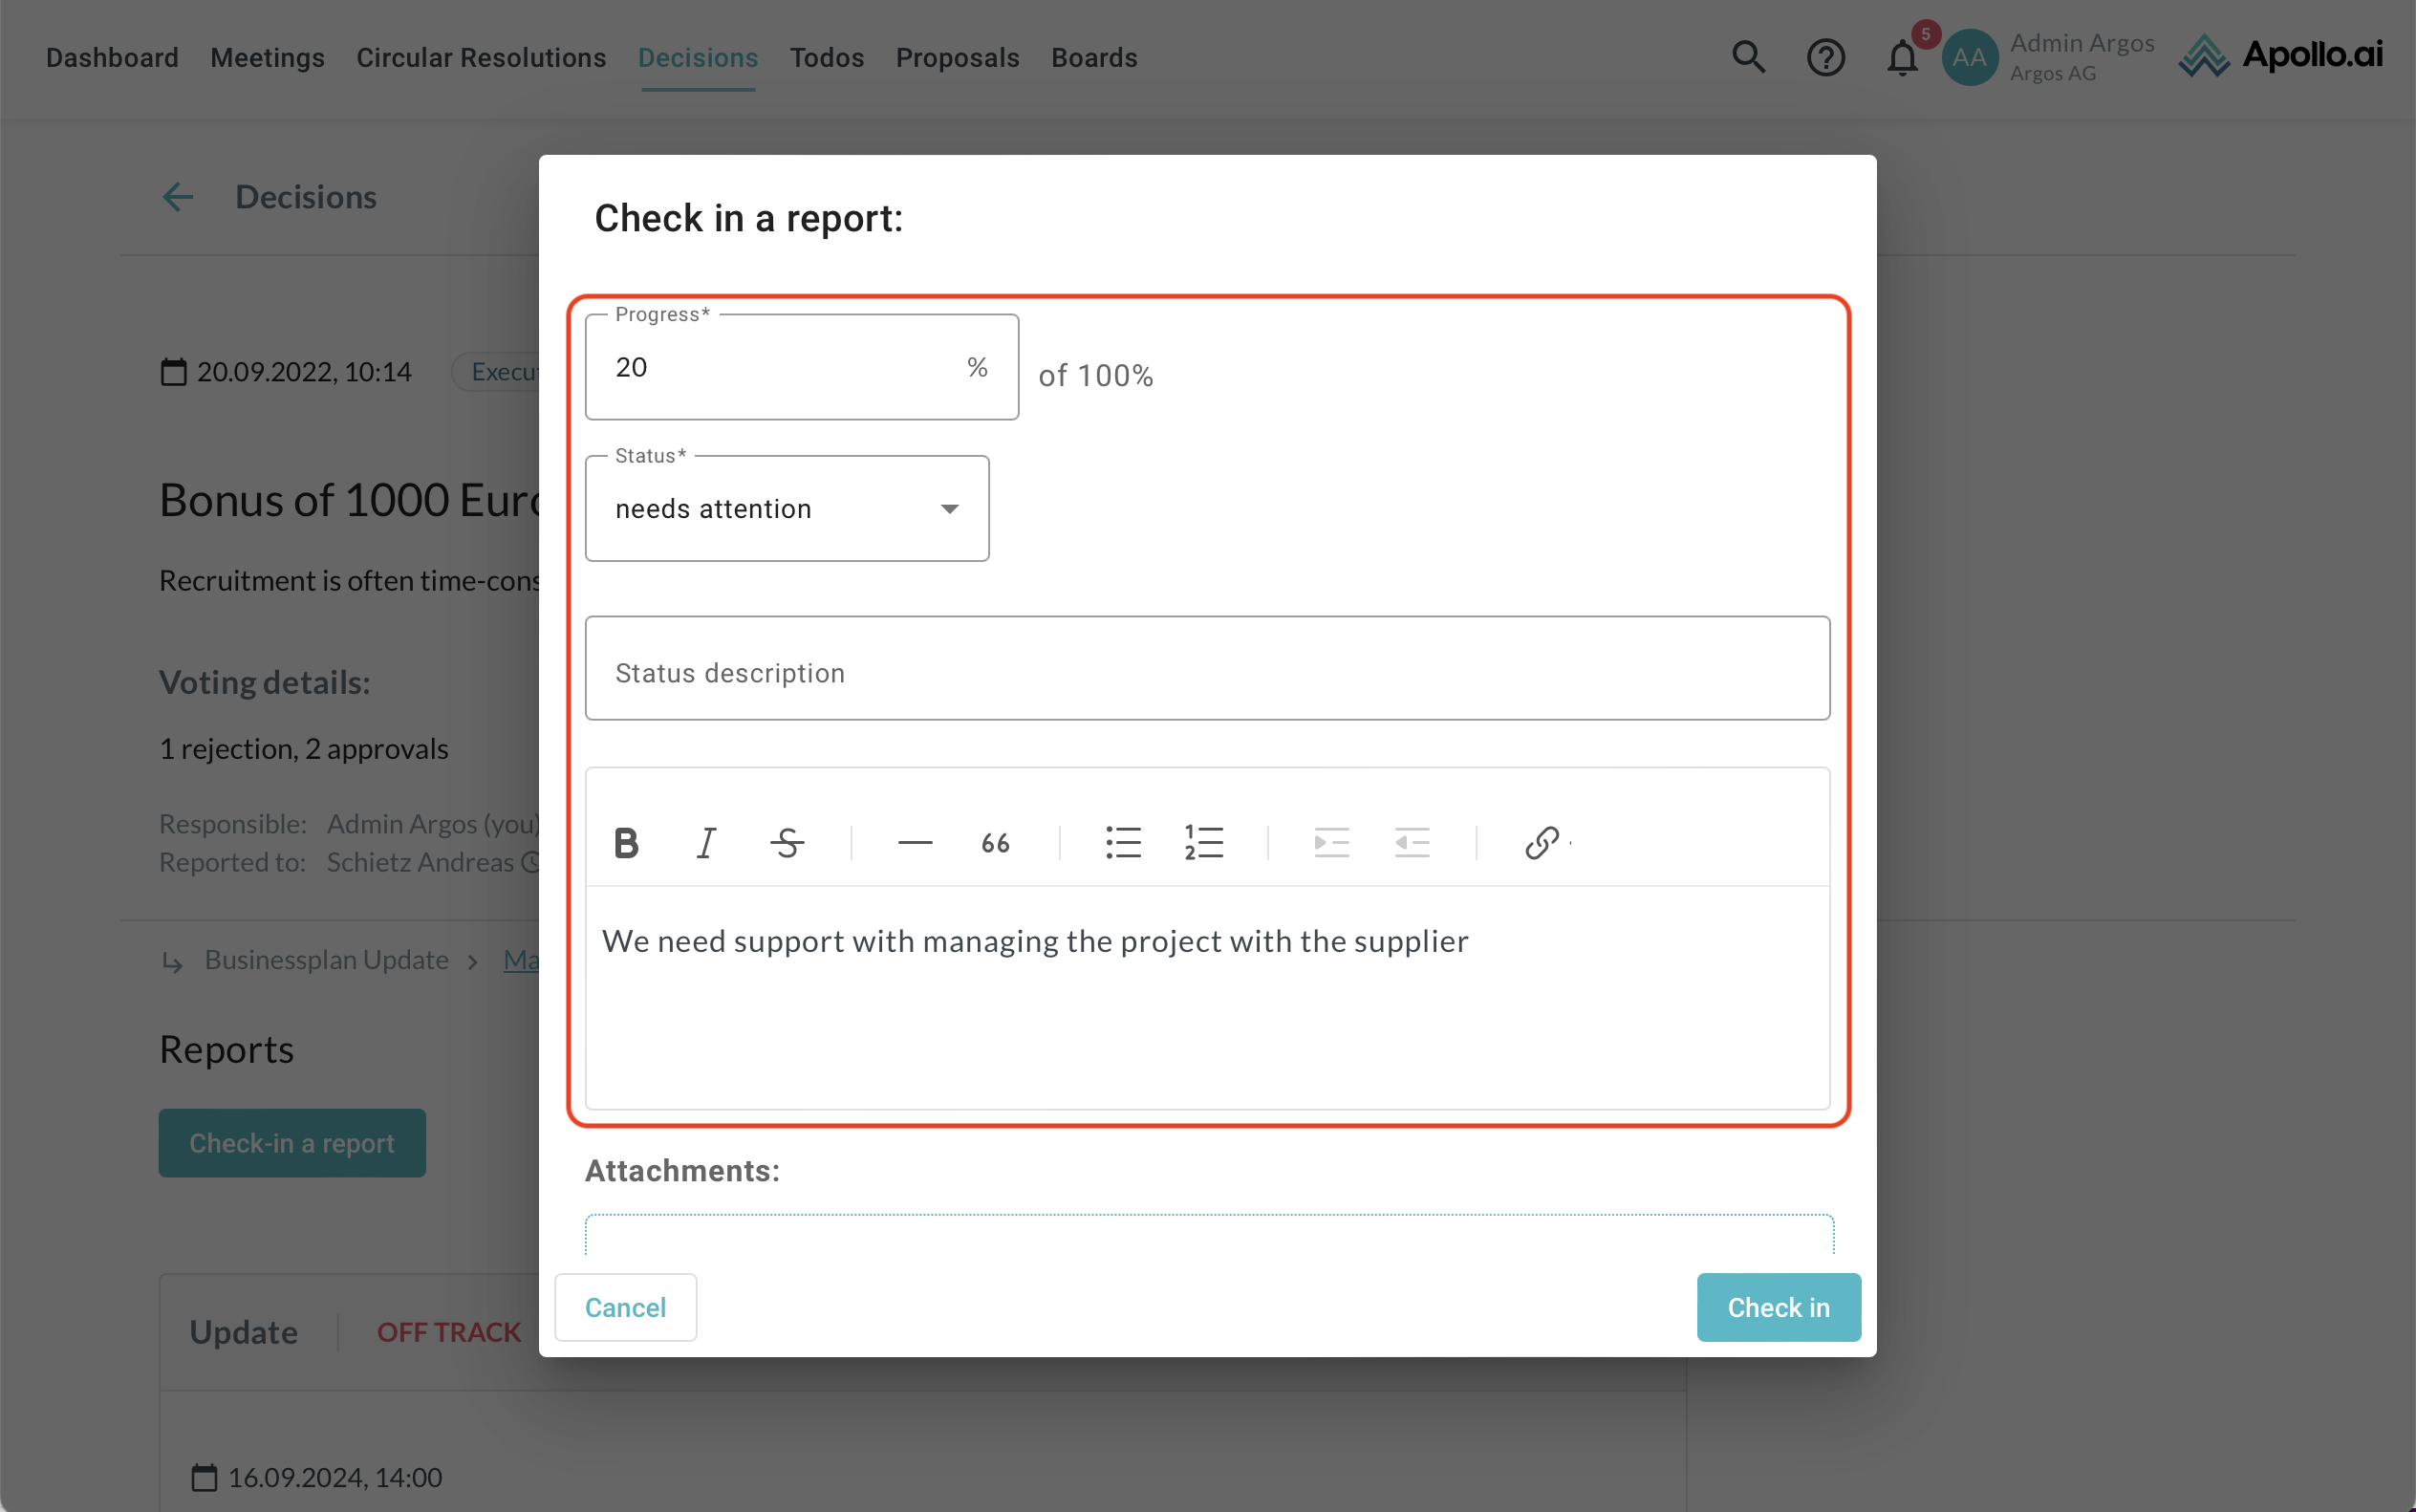2416x1512 pixels.
Task: Insert a link in the text
Action: click(x=1541, y=843)
